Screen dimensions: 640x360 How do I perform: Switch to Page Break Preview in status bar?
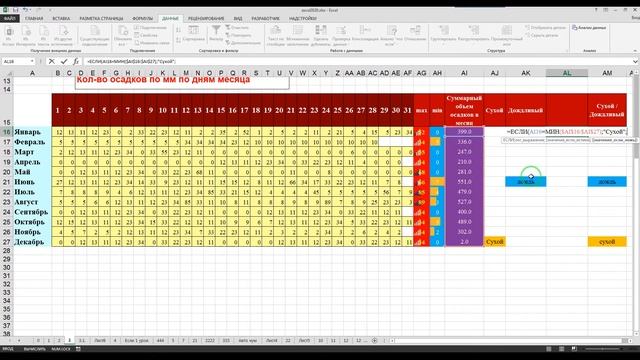coord(574,349)
